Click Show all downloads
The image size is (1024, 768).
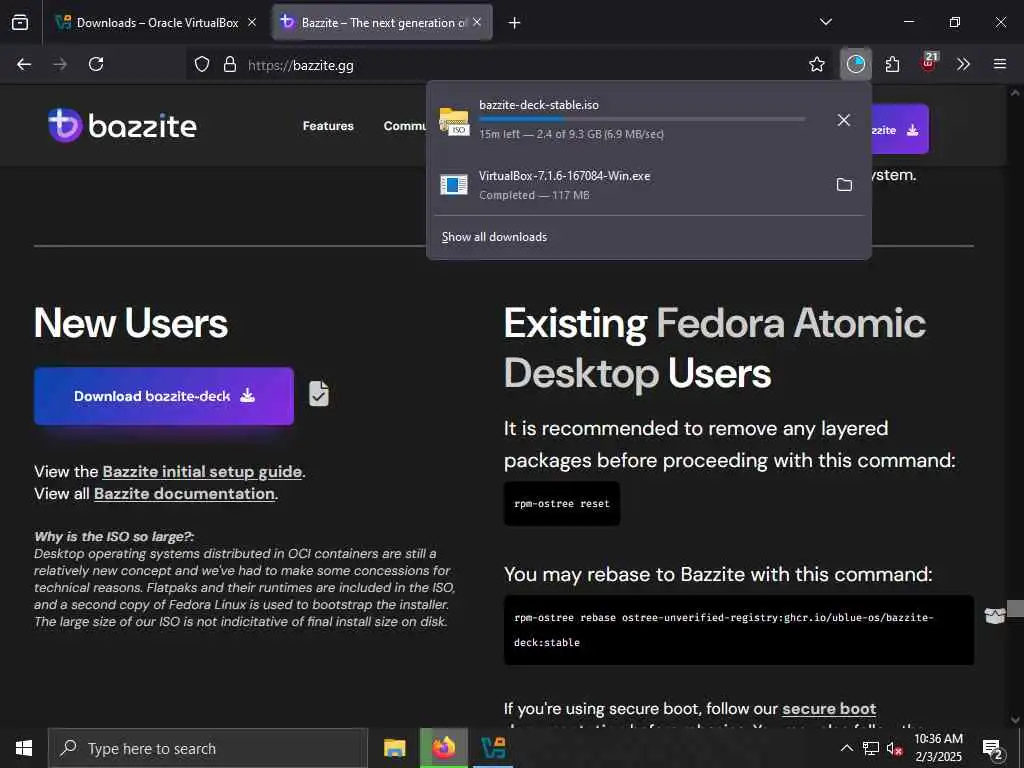[494, 237]
